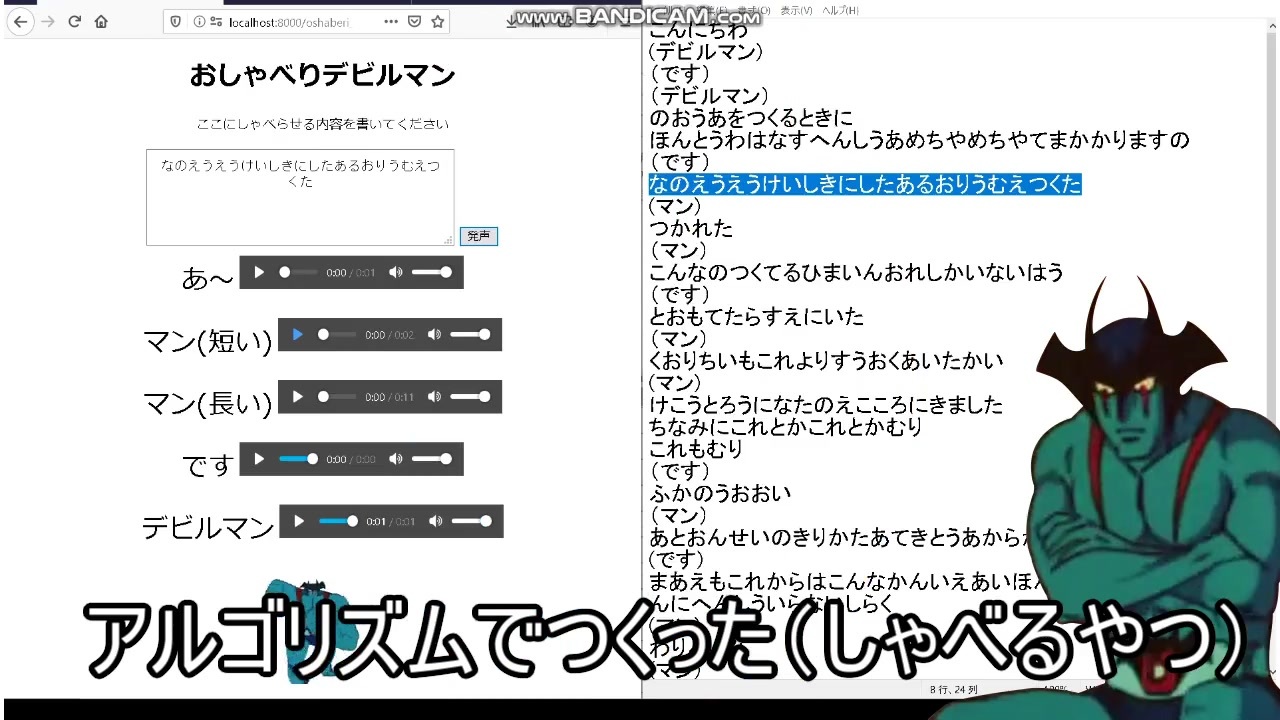This screenshot has width=1280, height=720.
Task: Click the デビルマン audio seek bar
Action: click(x=338, y=521)
